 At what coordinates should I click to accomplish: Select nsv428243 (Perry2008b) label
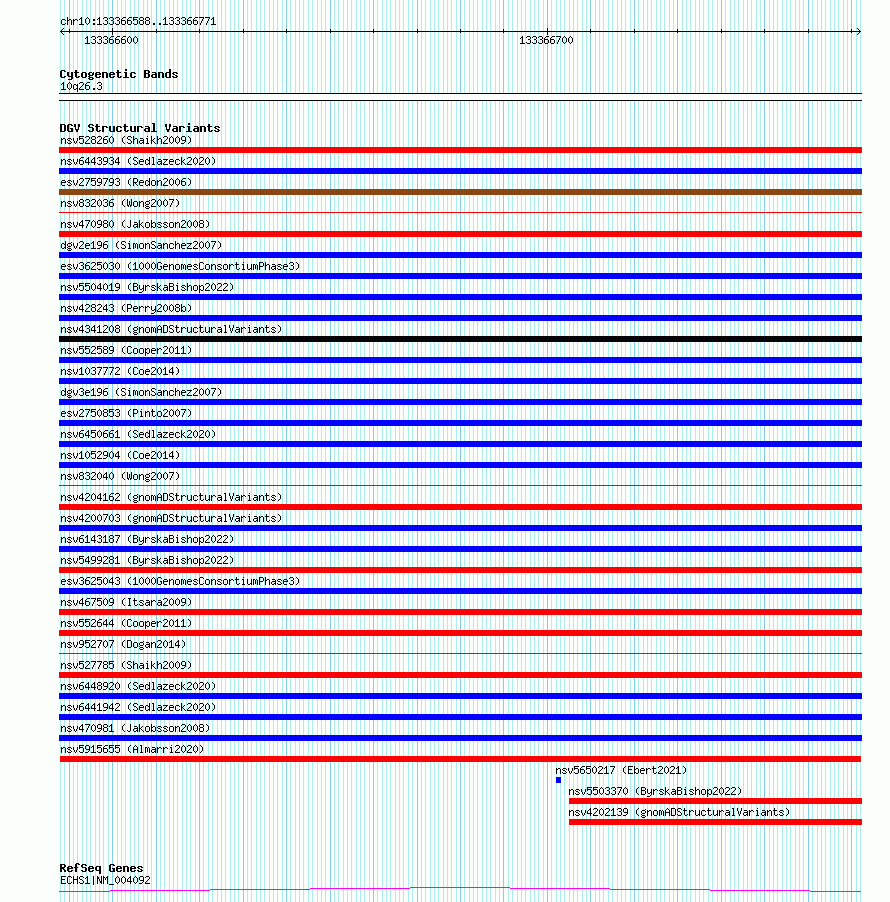point(126,308)
